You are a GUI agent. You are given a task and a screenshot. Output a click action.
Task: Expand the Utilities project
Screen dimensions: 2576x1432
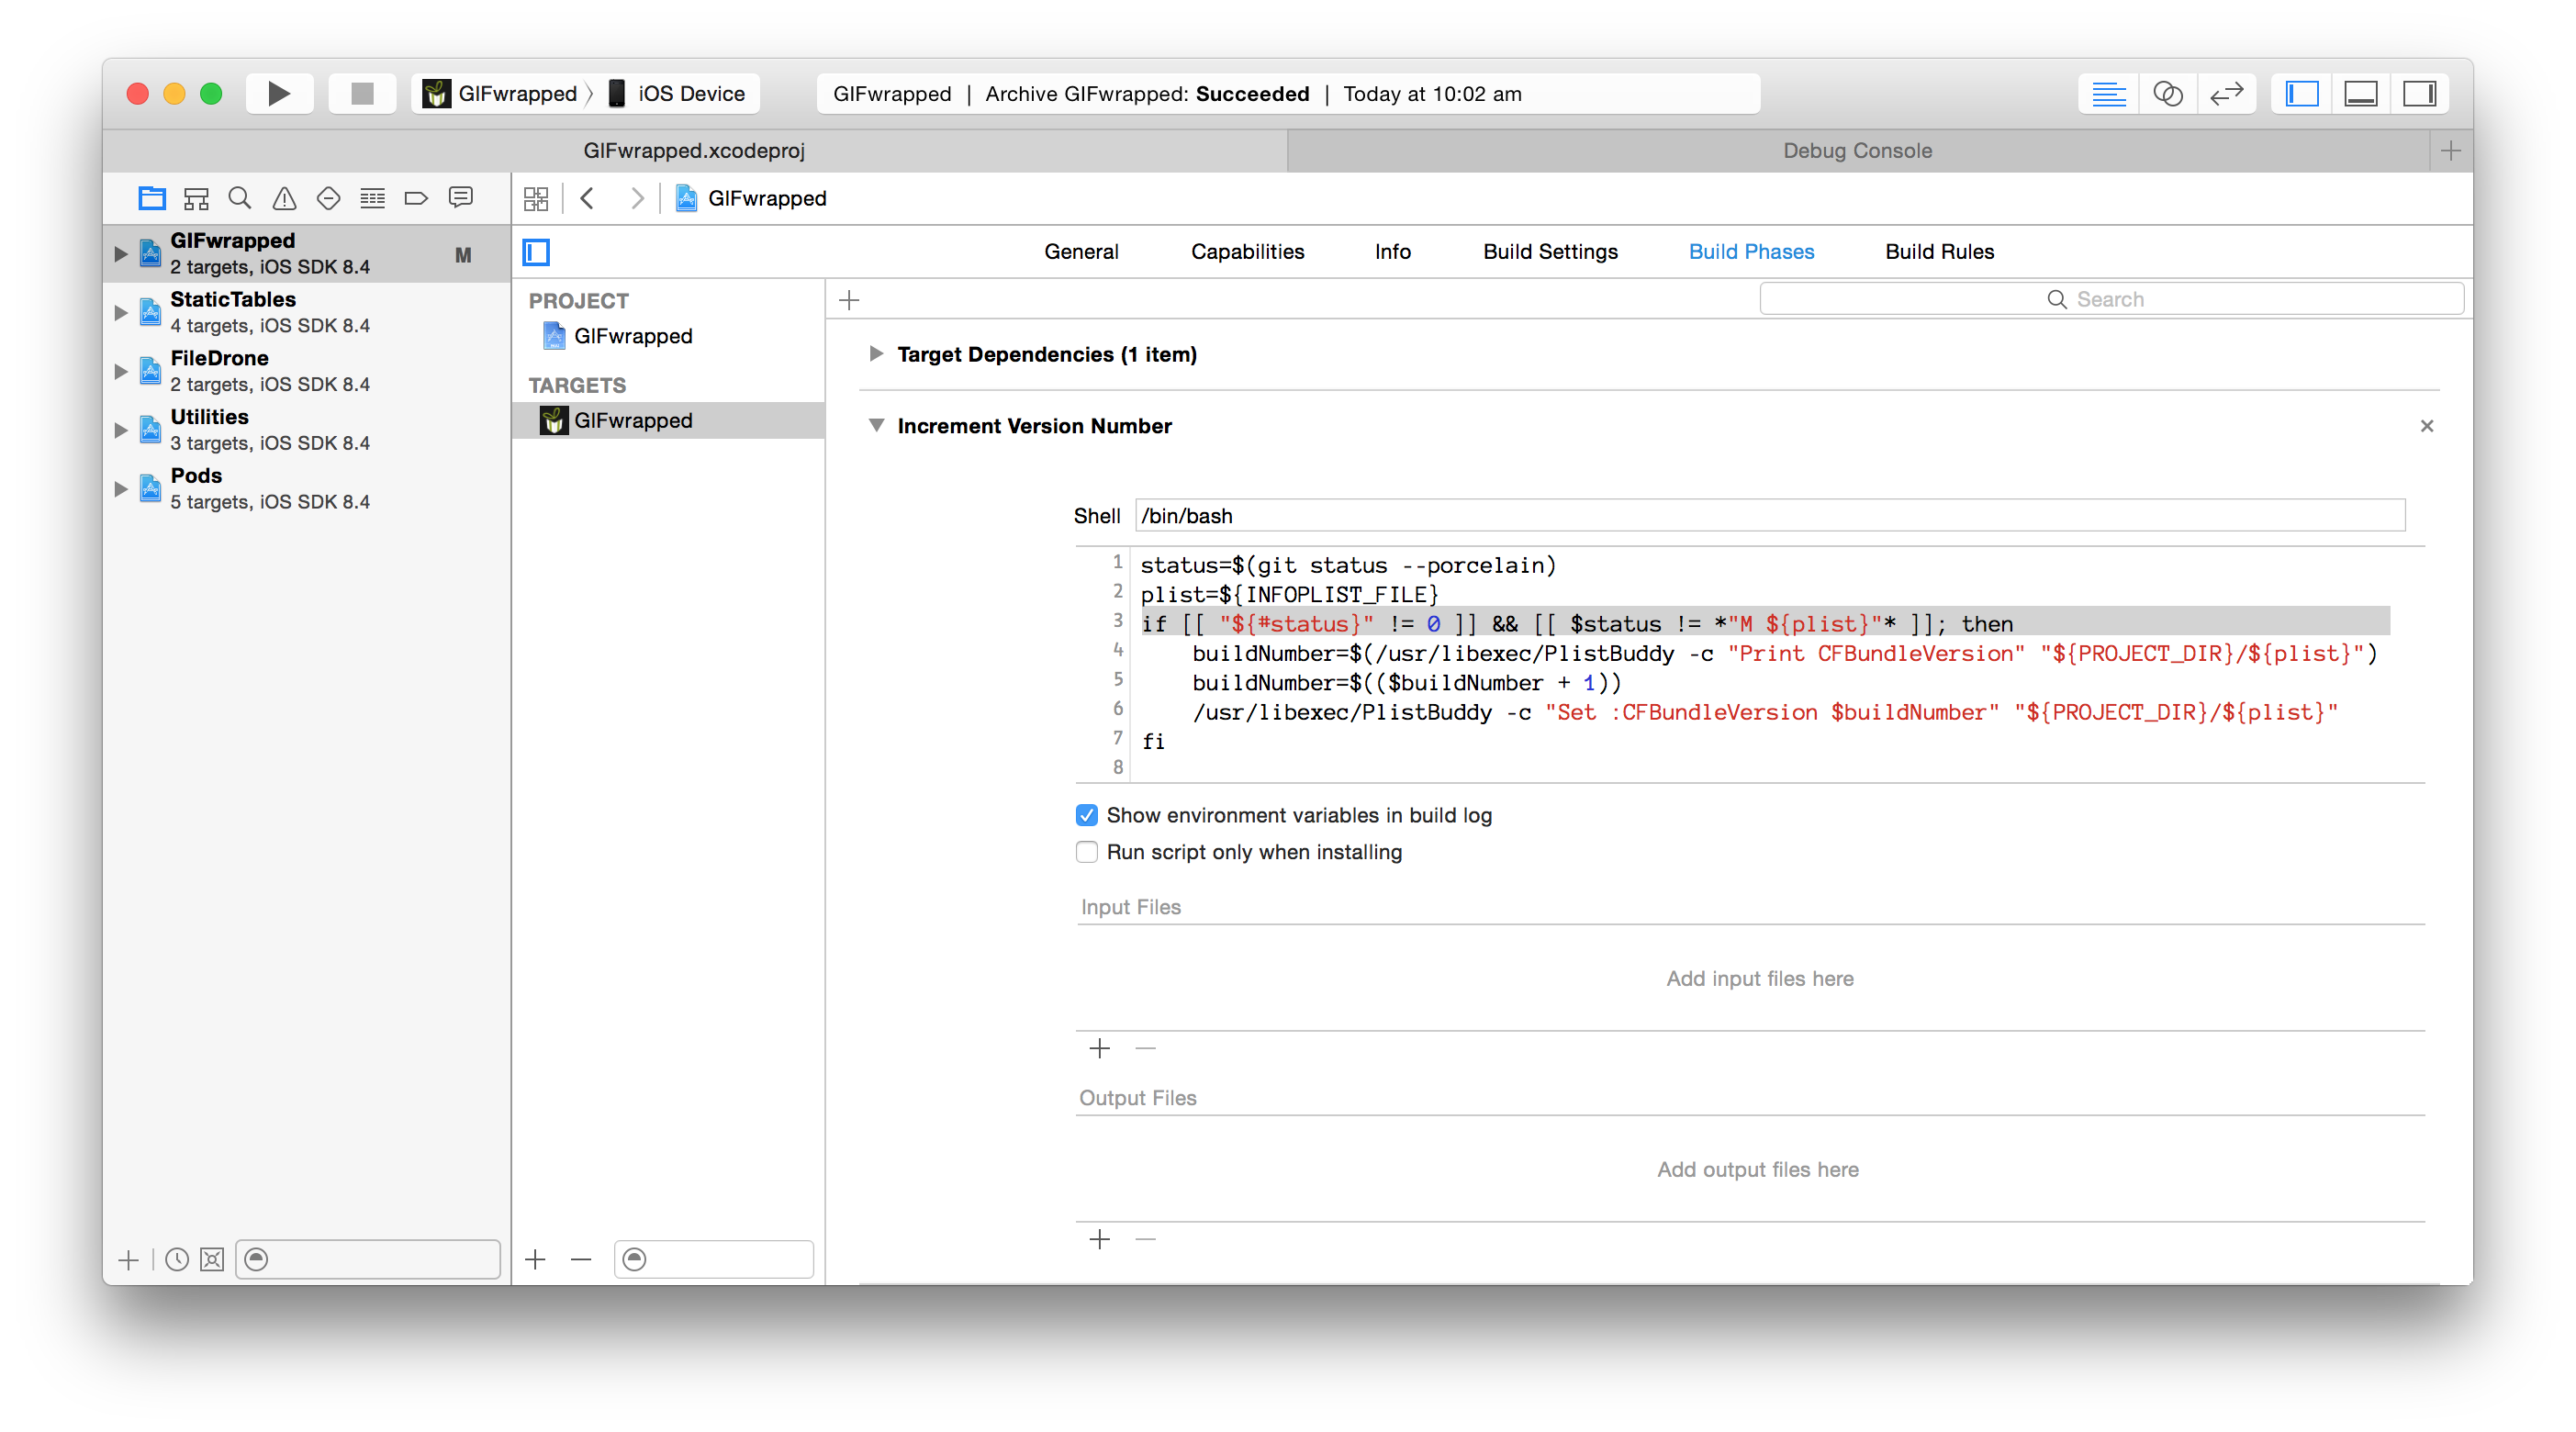point(121,430)
